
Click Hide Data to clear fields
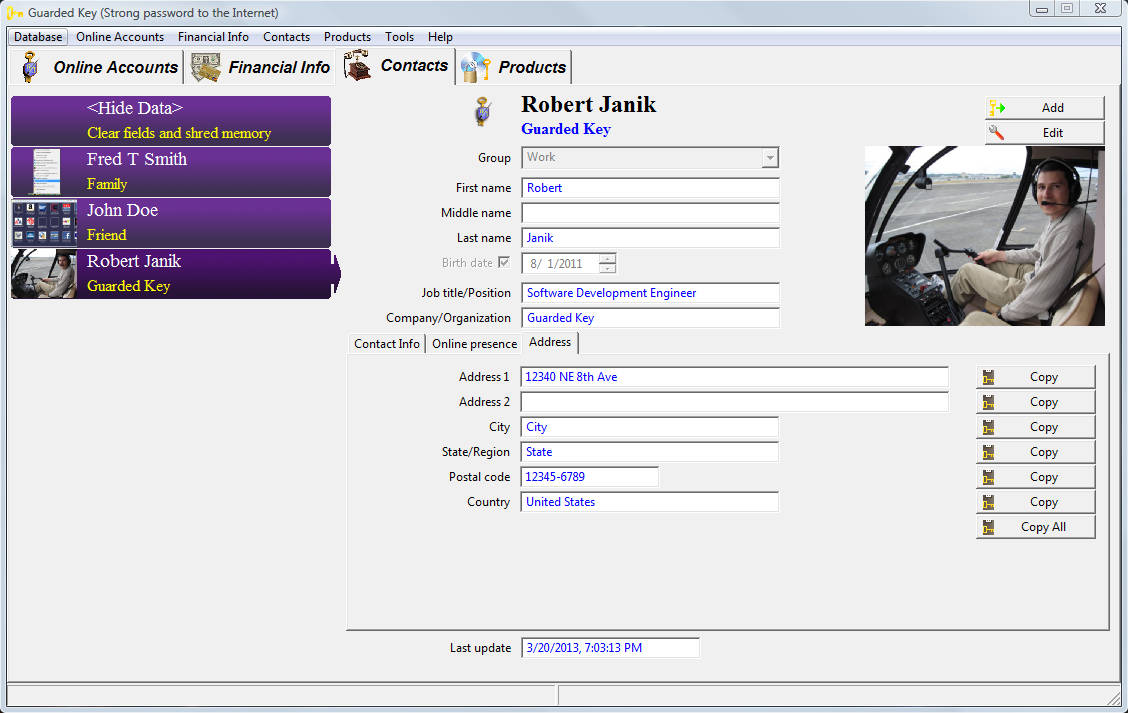click(x=171, y=120)
